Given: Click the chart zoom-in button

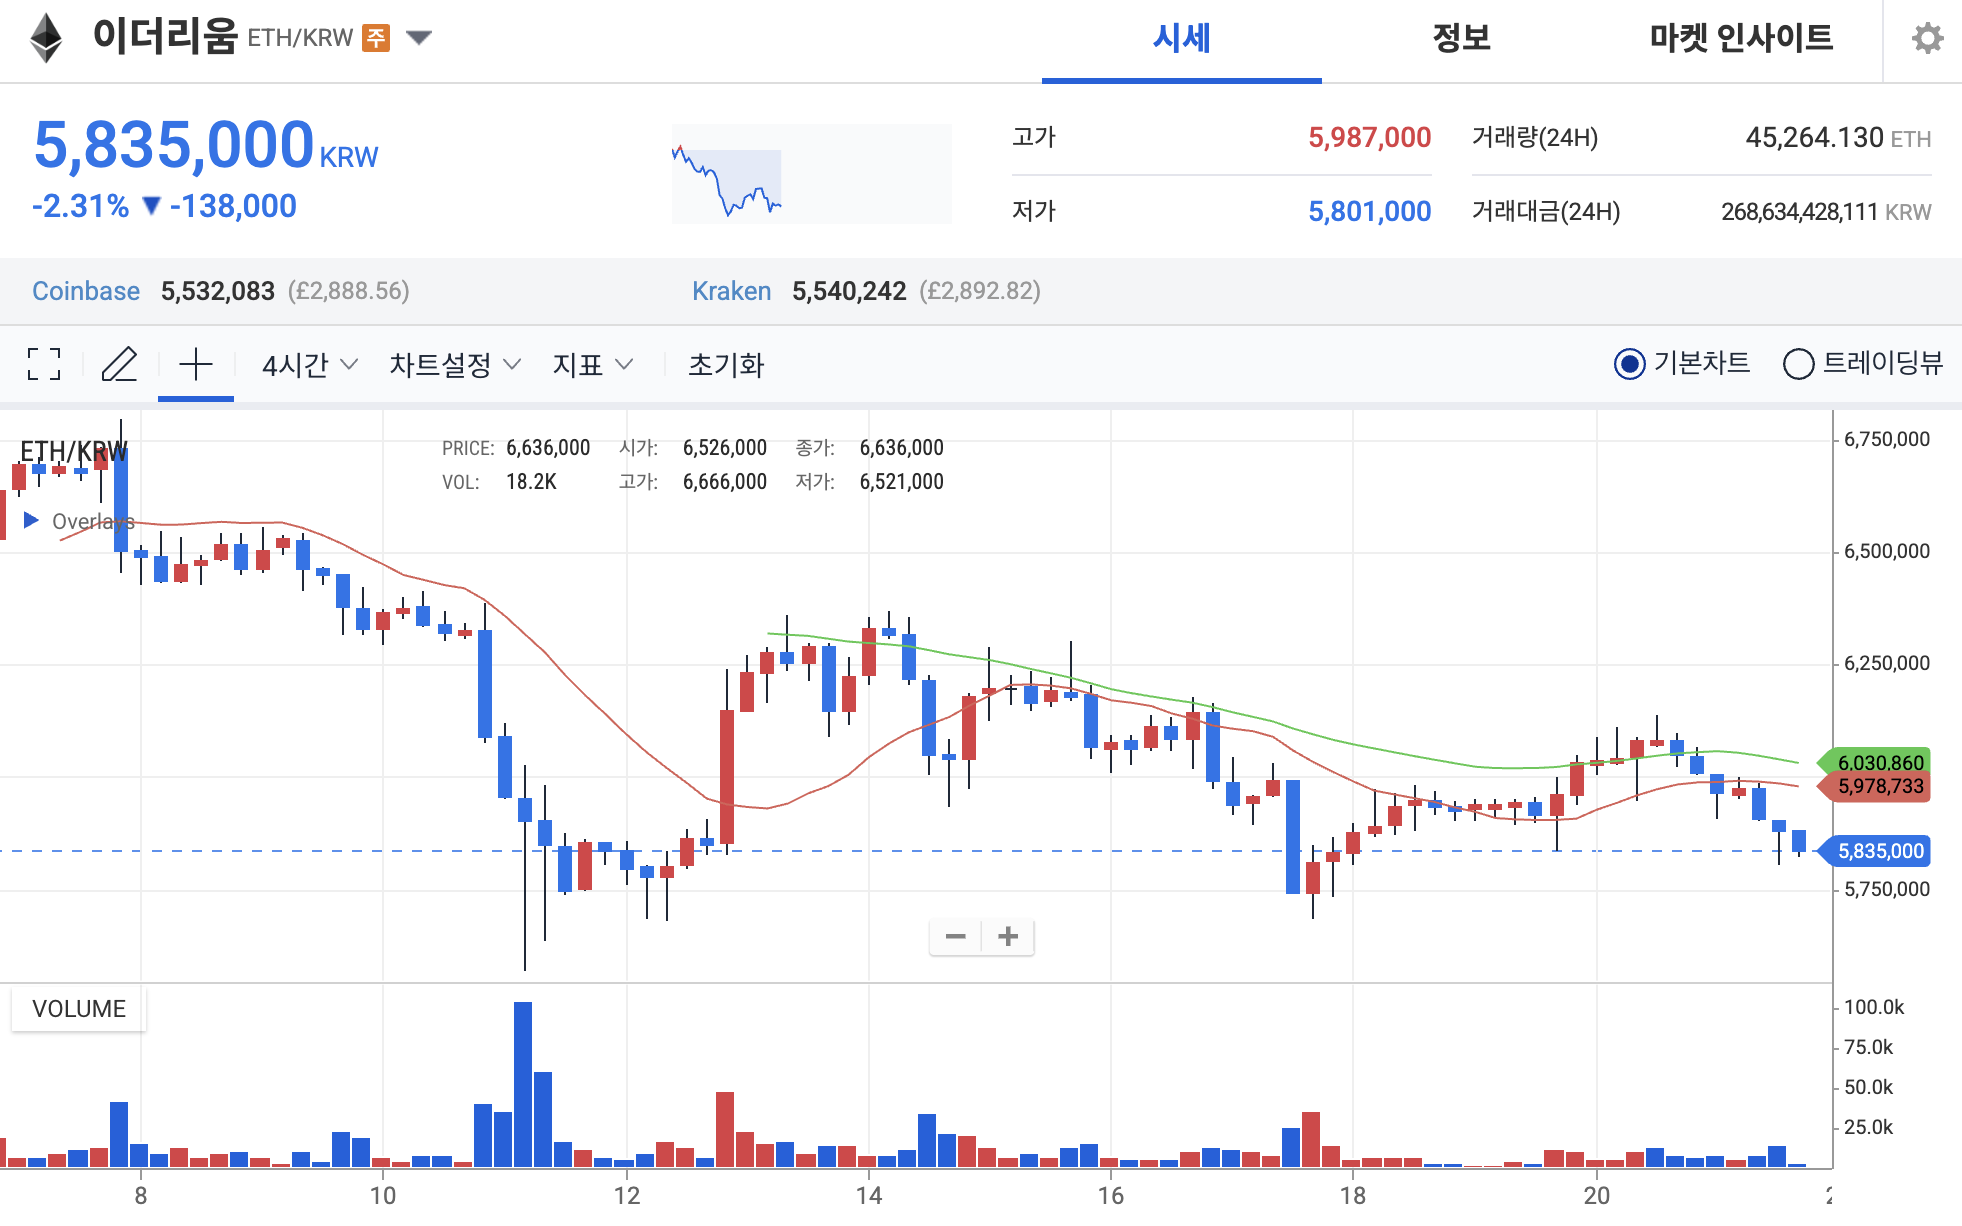Looking at the screenshot, I should click(x=1008, y=936).
